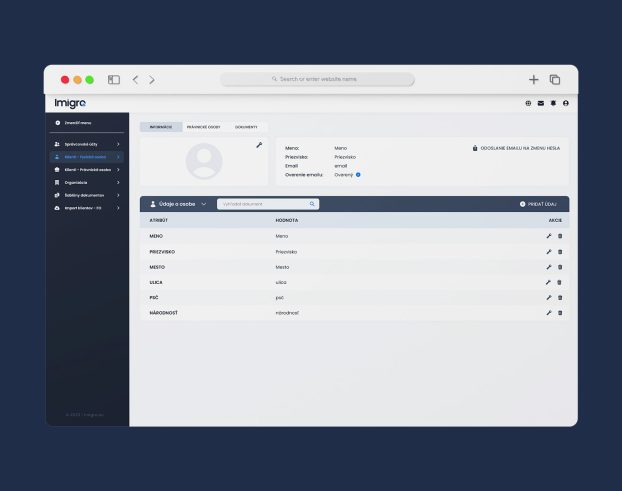Collapse the sidebar with Zmenšiť menu
Screen dimensions: 622x491
tap(73, 123)
